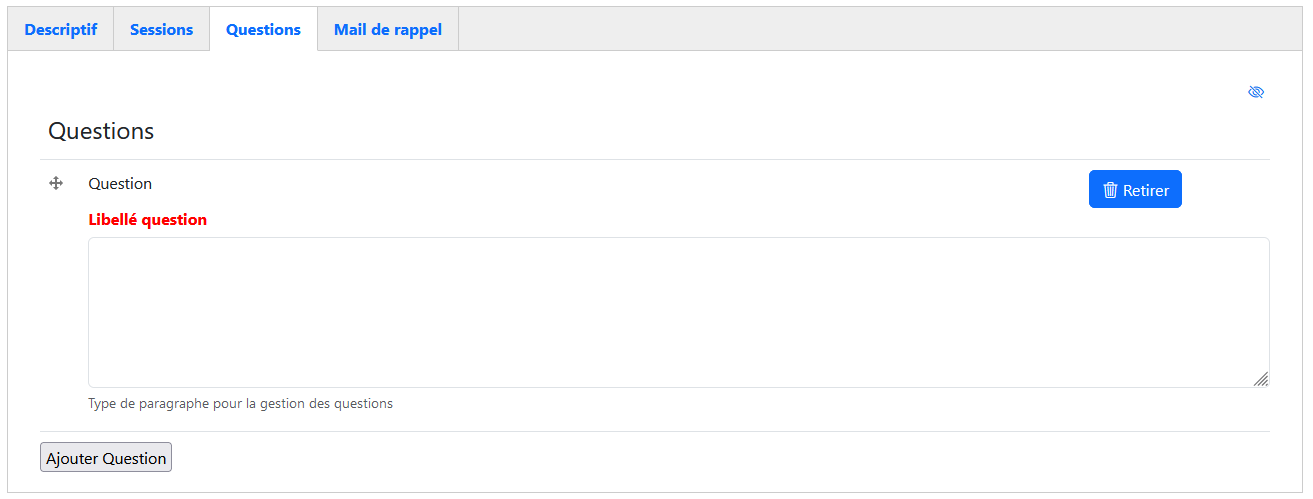The height and width of the screenshot is (499, 1313).
Task: Click the textarea resize grip corner
Action: (1261, 379)
